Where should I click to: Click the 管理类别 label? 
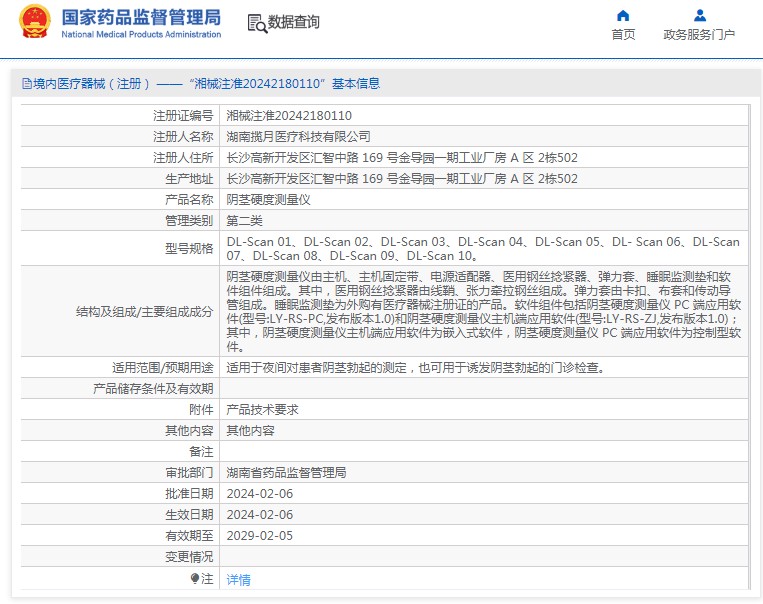click(x=189, y=220)
